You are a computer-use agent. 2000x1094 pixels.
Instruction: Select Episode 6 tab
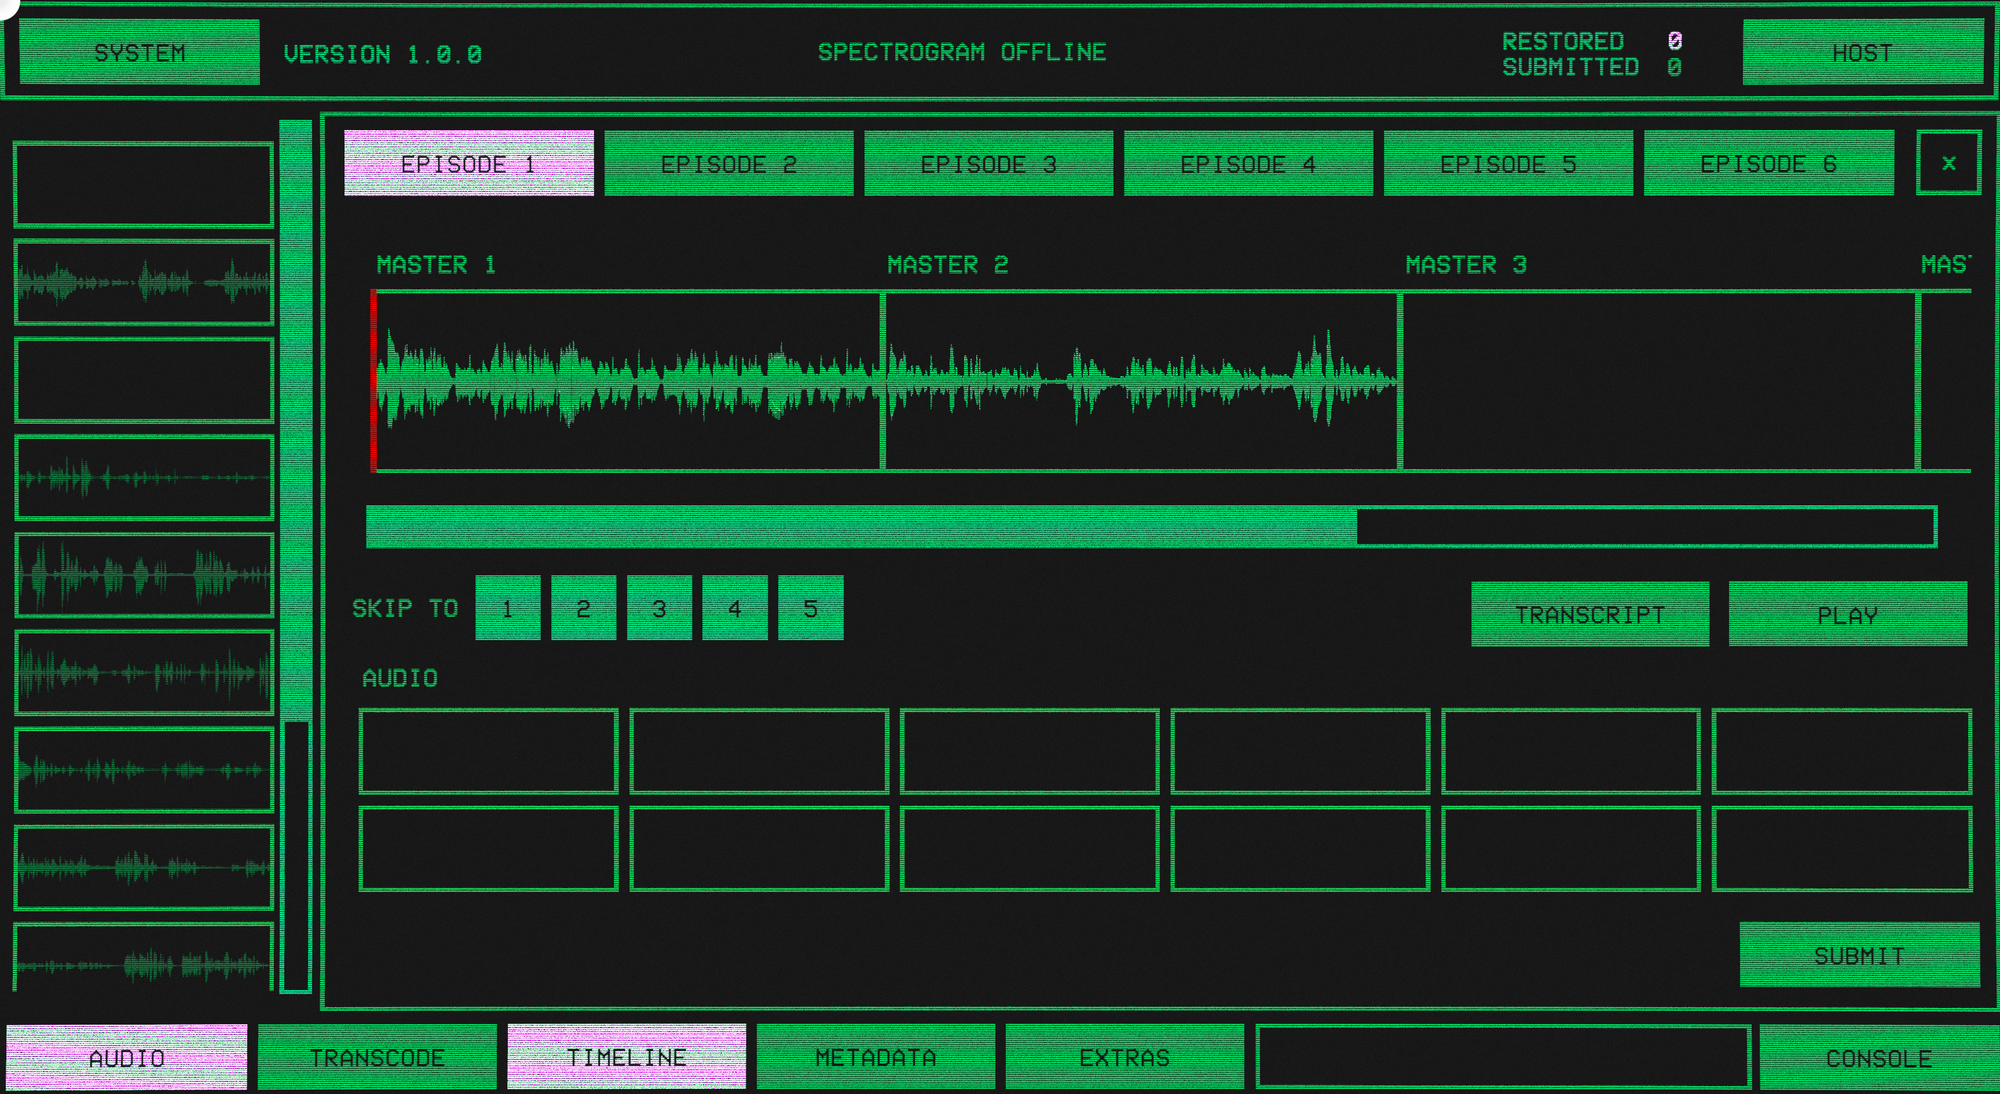(1767, 164)
